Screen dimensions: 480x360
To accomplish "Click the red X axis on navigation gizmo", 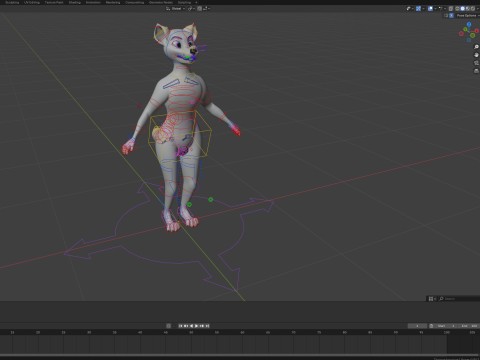I will click(476, 31).
